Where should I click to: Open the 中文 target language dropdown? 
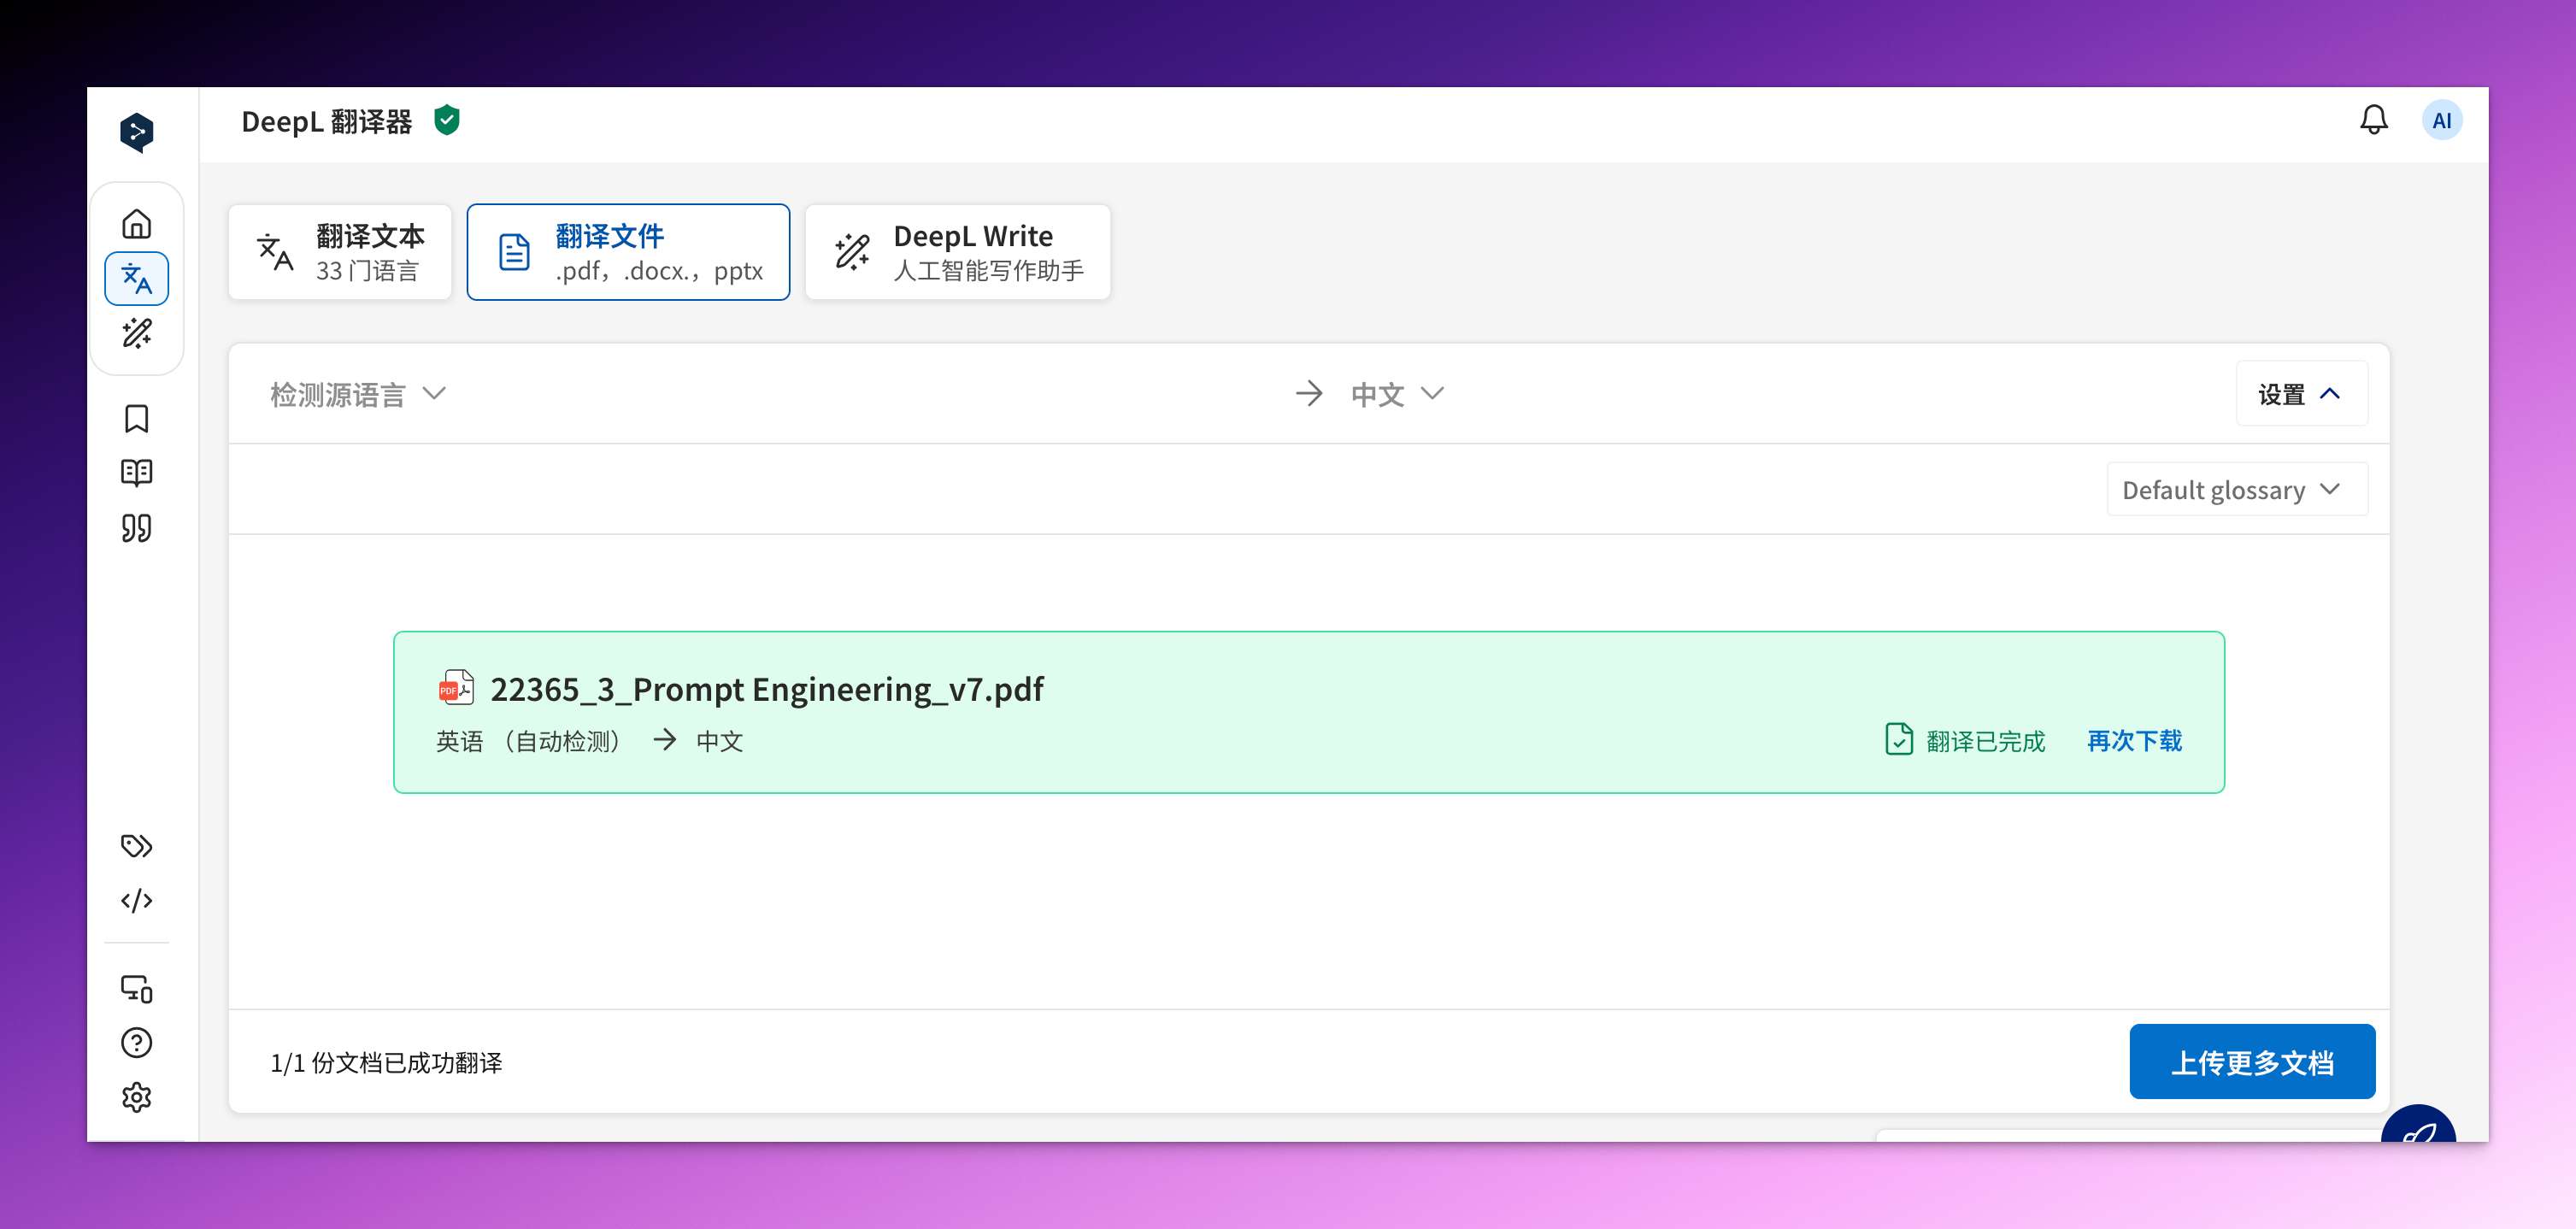tap(1396, 394)
